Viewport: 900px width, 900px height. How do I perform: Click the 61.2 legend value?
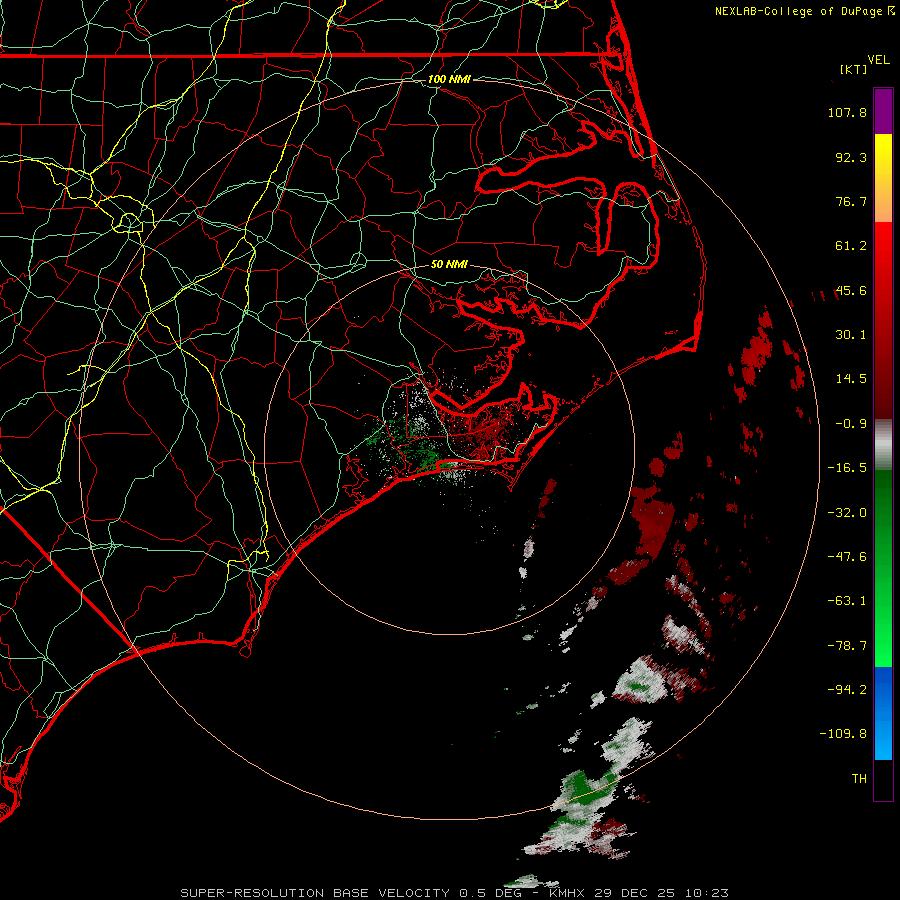pyautogui.click(x=851, y=246)
